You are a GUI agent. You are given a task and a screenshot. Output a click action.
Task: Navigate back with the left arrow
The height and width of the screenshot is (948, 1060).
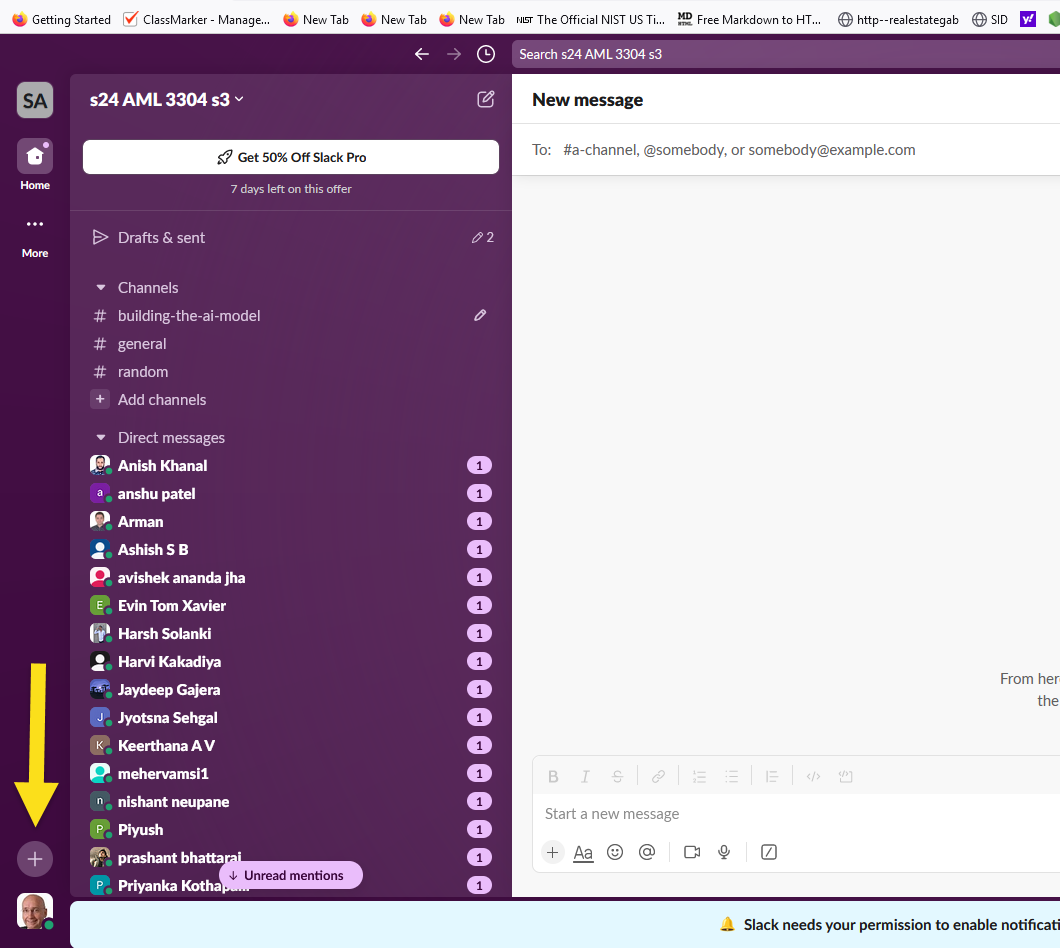point(422,54)
